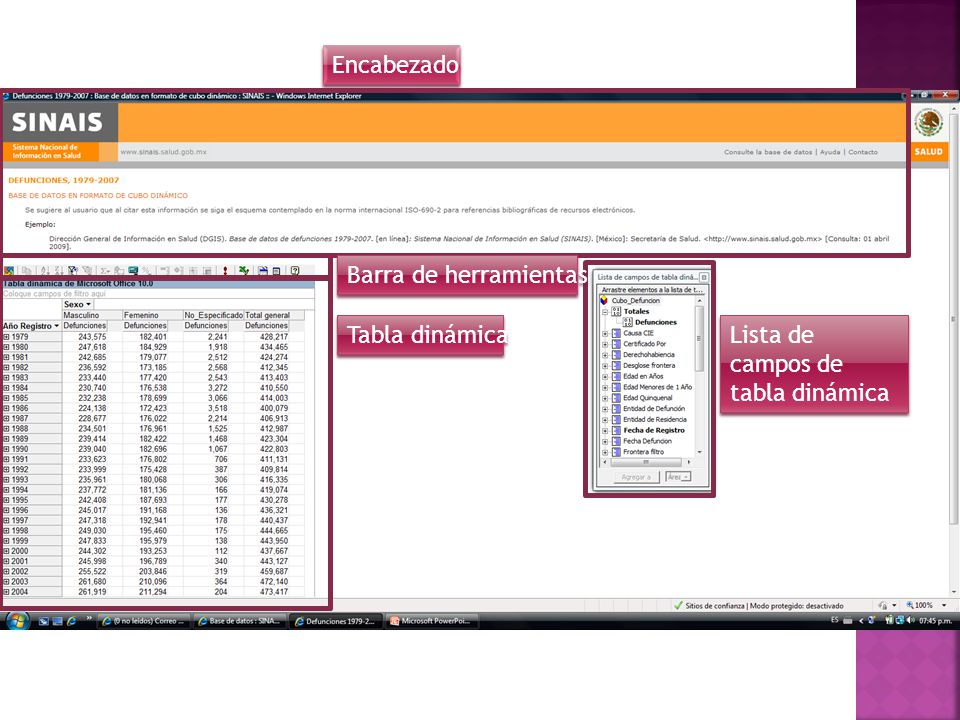The height and width of the screenshot is (720, 960).
Task: Click 'Coloque campos de filtro aquí' drop area
Action: [x=158, y=294]
